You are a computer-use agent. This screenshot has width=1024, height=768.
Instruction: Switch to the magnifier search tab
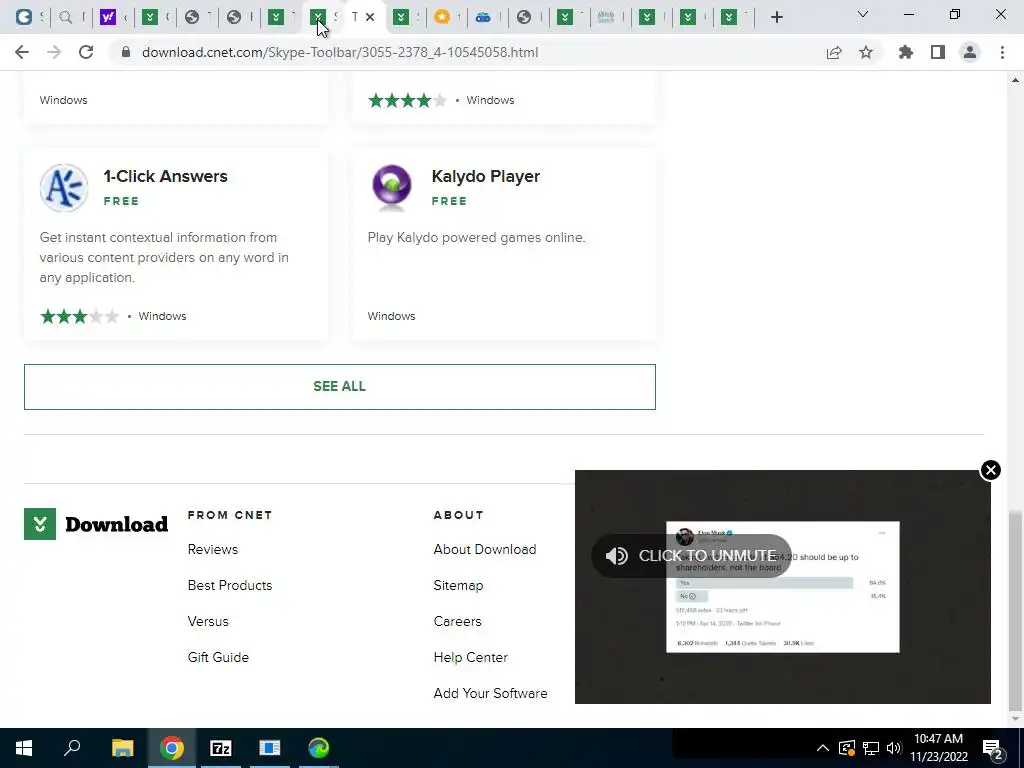66,17
